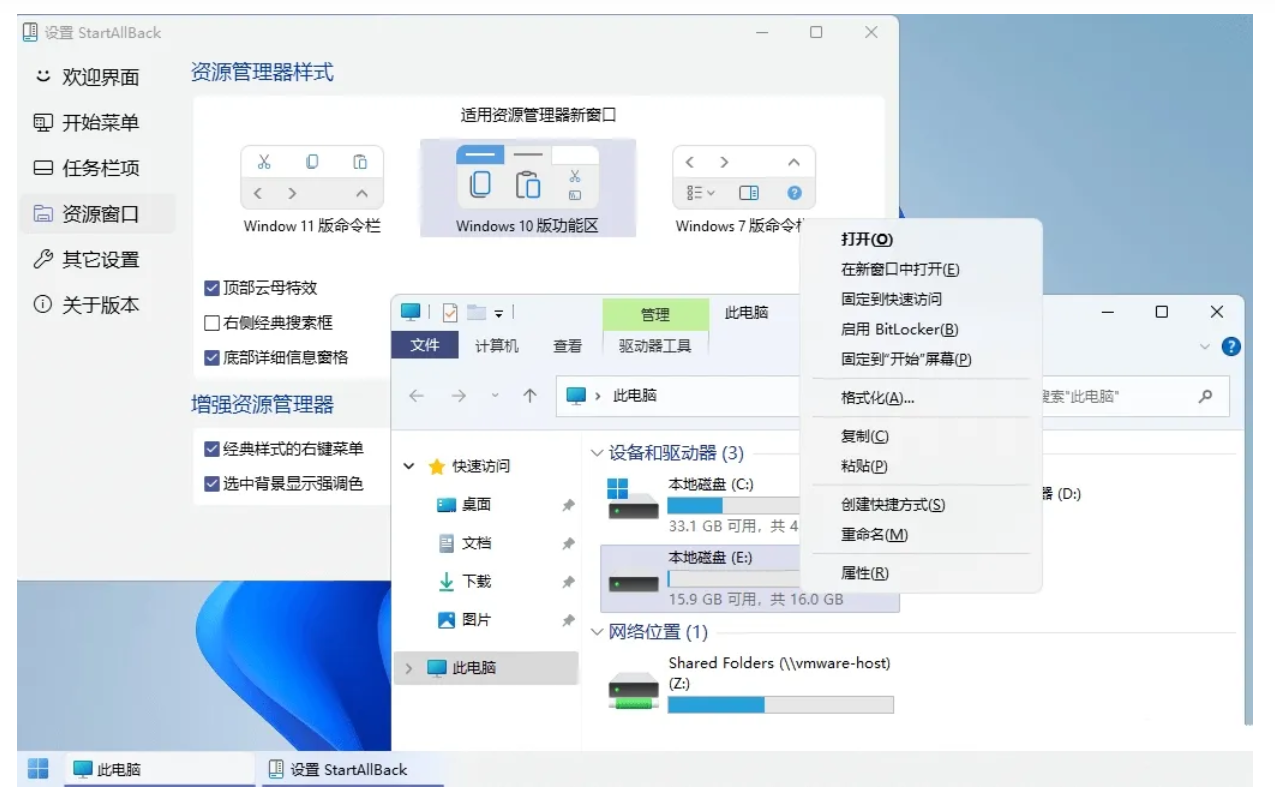Click the pin icon next to 桌面
The image size is (1275, 789).
pos(568,505)
